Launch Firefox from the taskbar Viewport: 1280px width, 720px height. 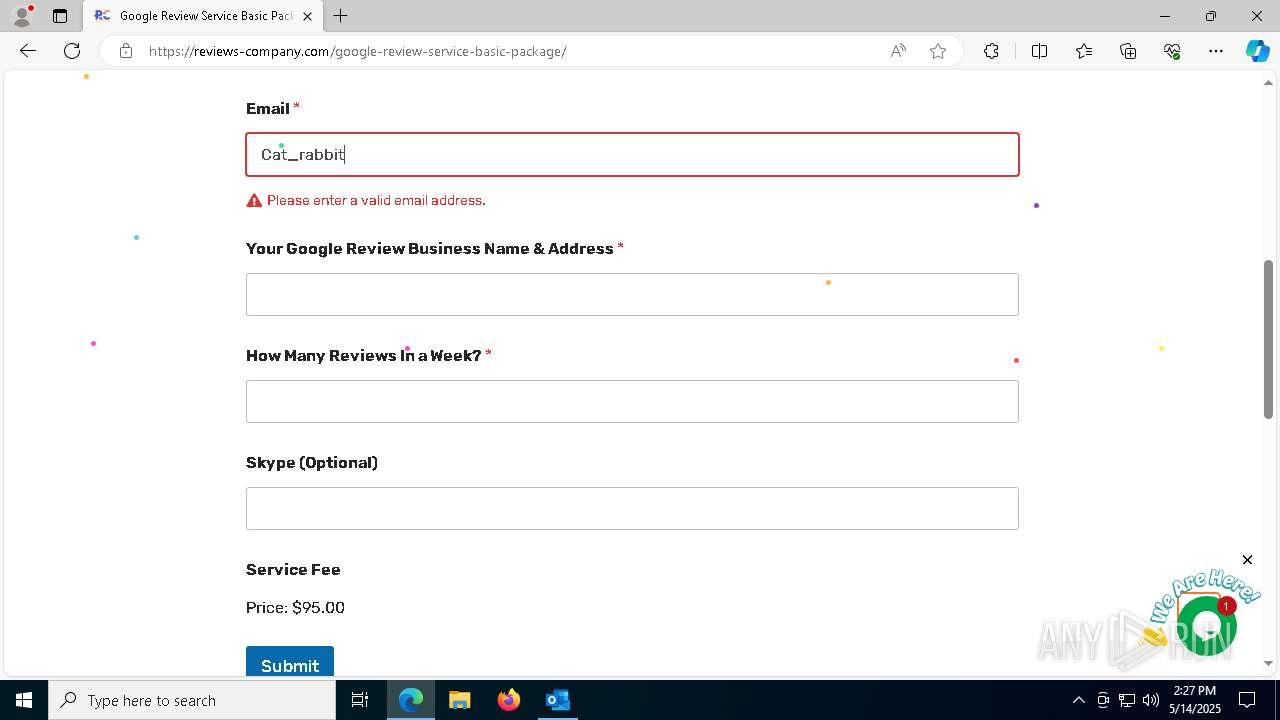[509, 700]
